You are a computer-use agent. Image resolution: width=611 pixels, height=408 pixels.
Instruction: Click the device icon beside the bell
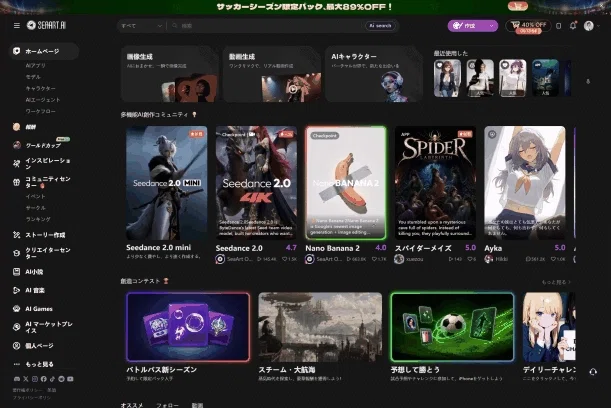tap(558, 26)
